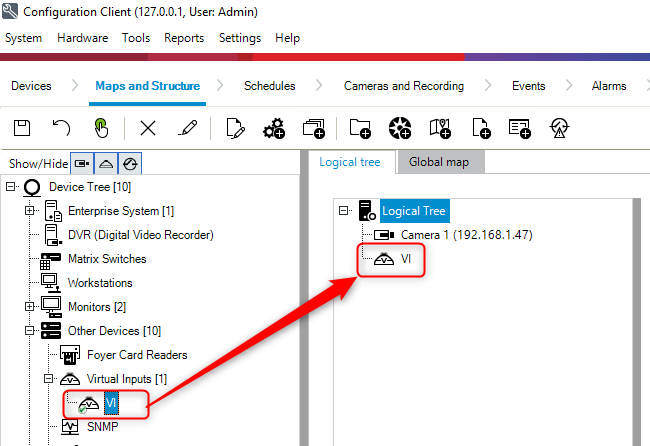Click the globe with plus toolbar icon

[x=400, y=128]
